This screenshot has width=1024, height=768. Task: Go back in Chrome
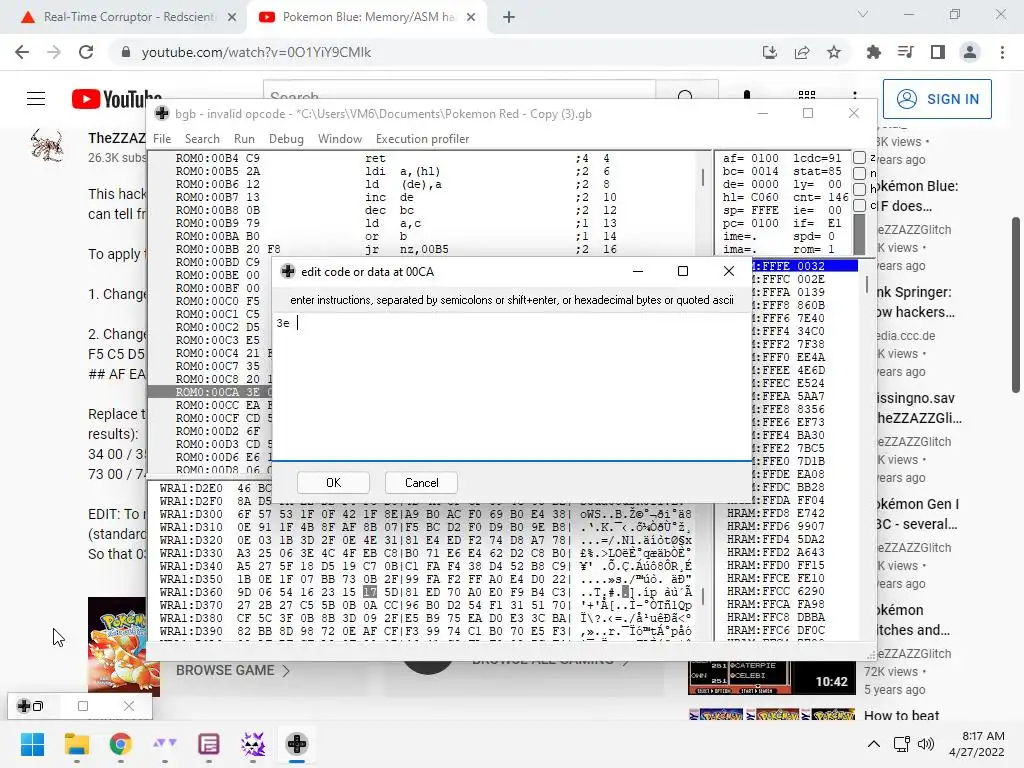click(22, 52)
